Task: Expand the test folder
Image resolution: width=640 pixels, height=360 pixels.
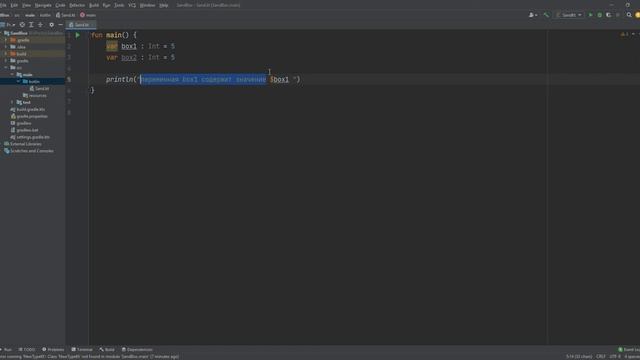Action: tap(12, 102)
